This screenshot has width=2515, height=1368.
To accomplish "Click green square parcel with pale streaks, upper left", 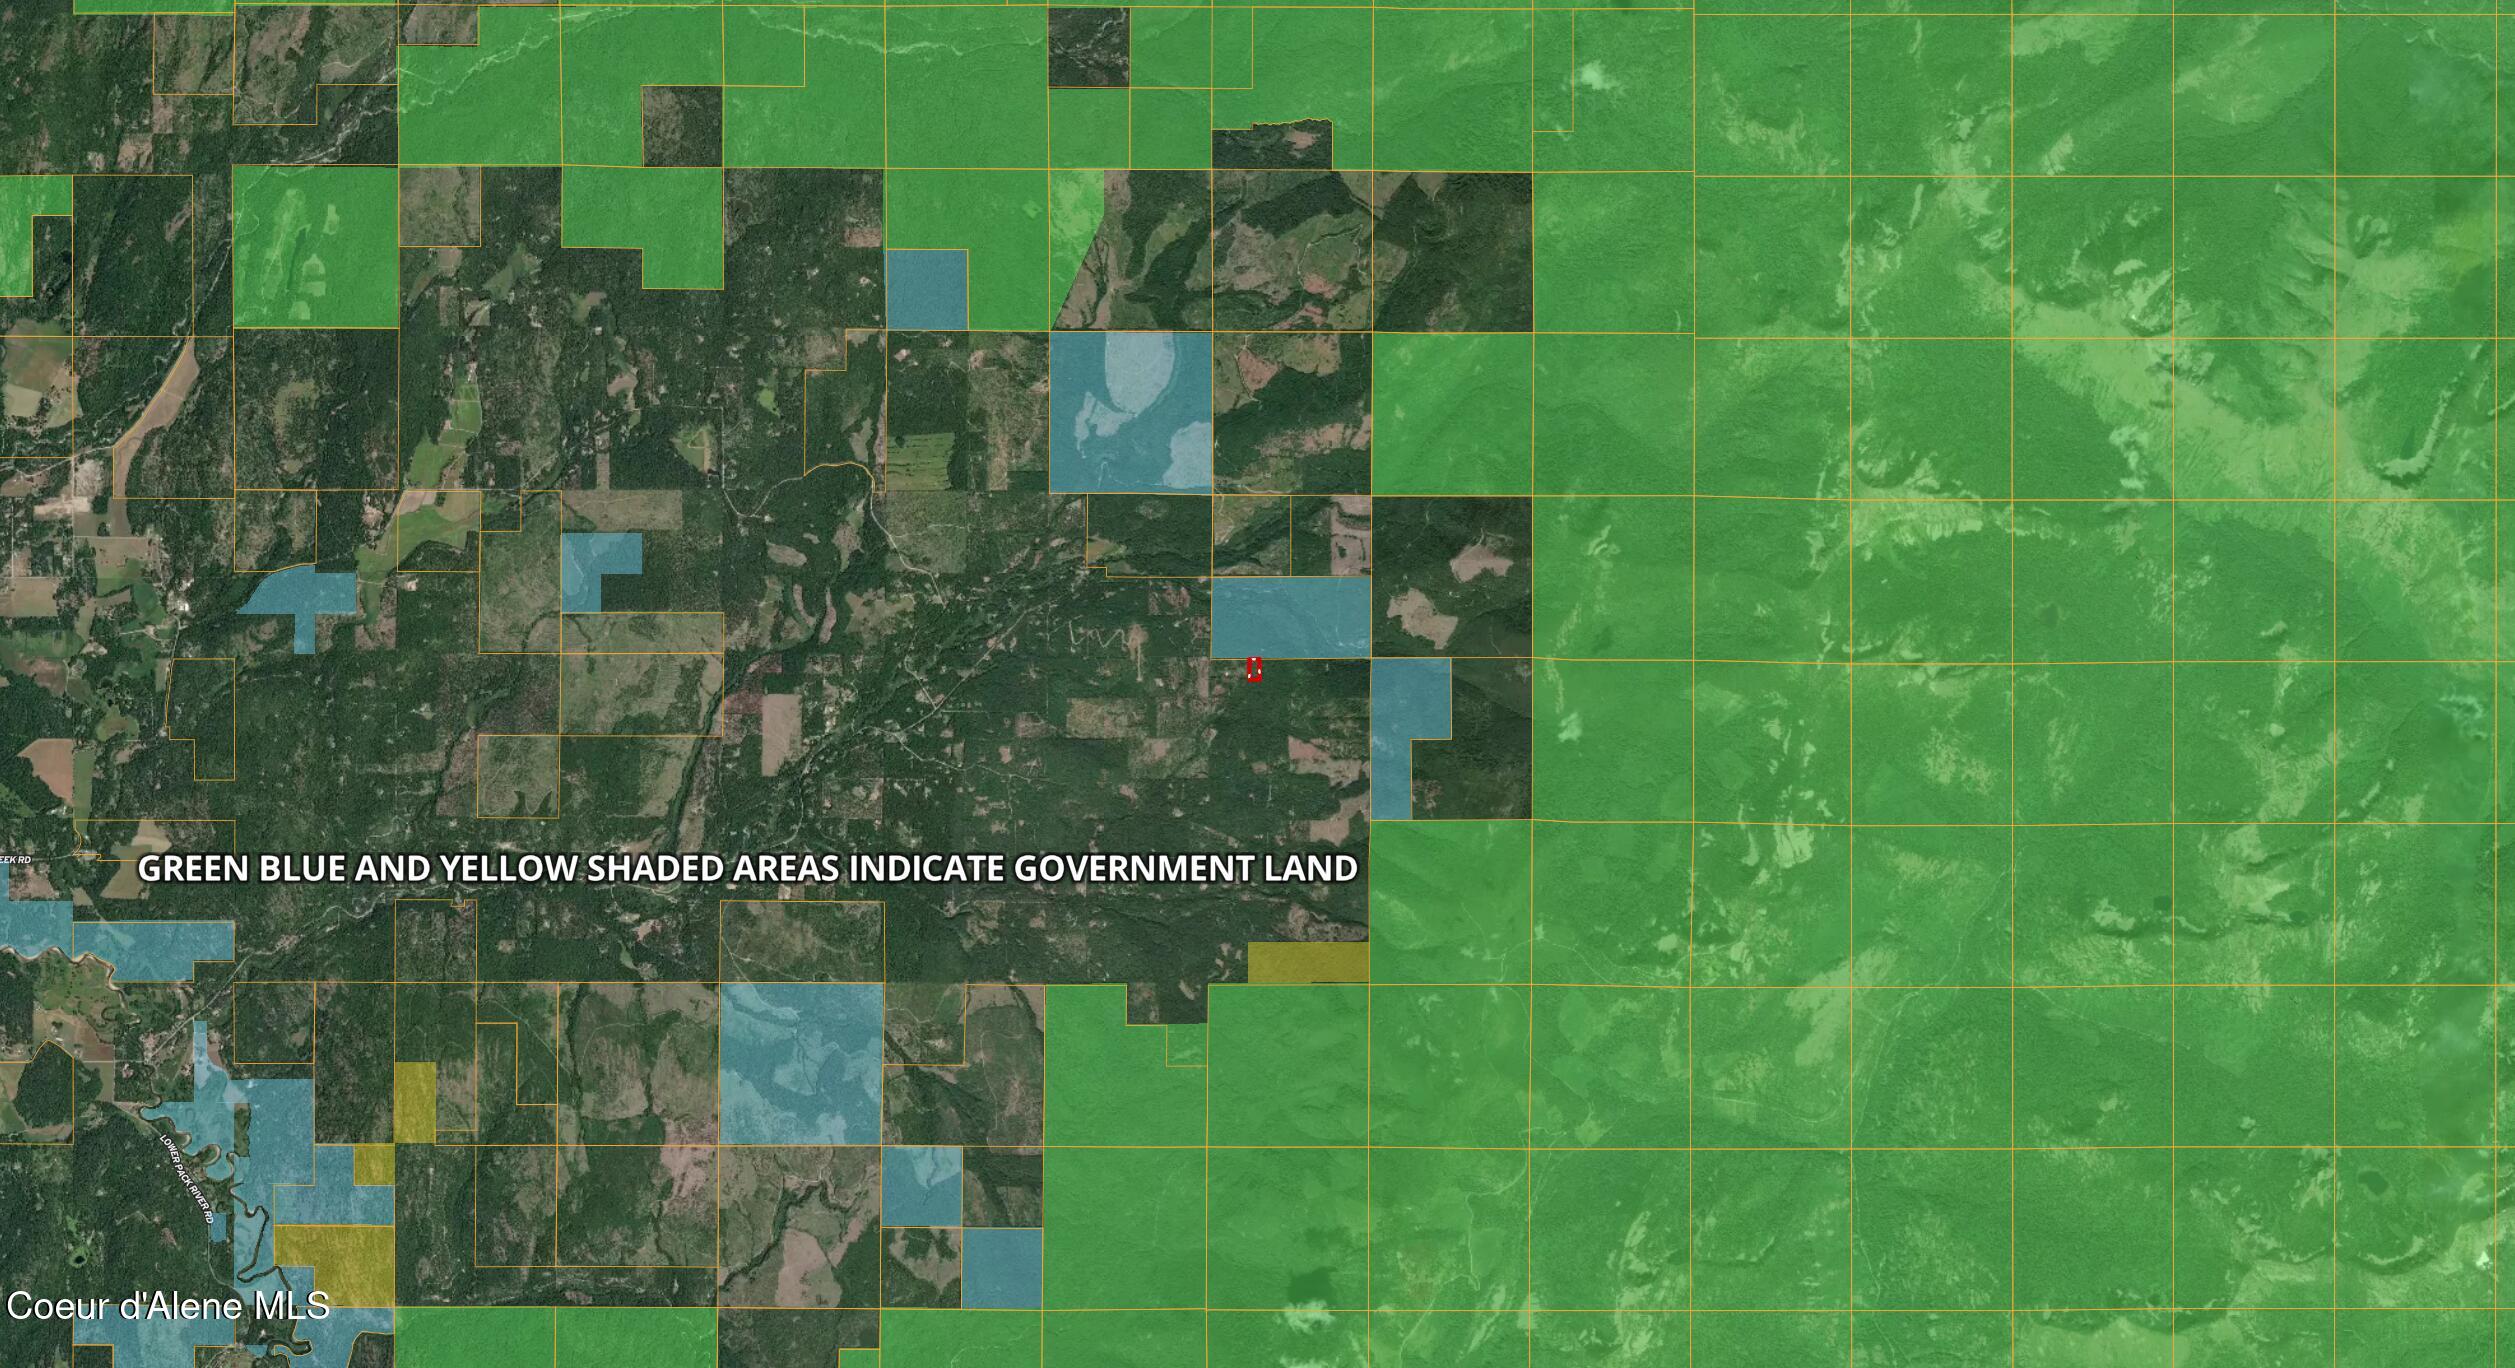I will click(x=314, y=246).
